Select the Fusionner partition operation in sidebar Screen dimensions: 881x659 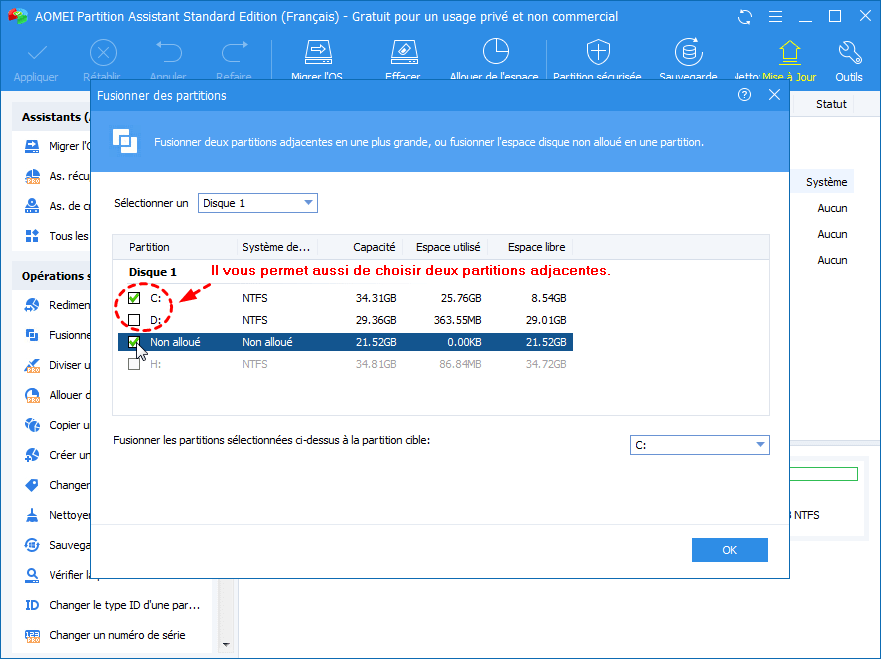click(57, 335)
